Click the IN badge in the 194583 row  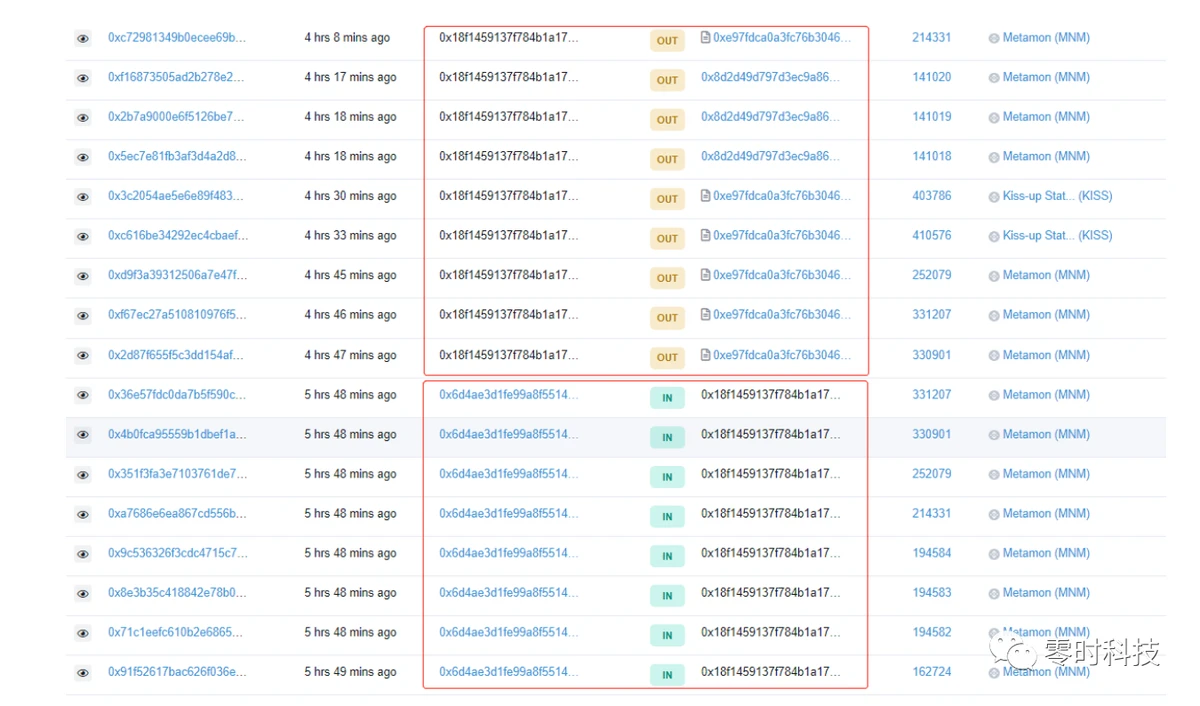click(667, 595)
